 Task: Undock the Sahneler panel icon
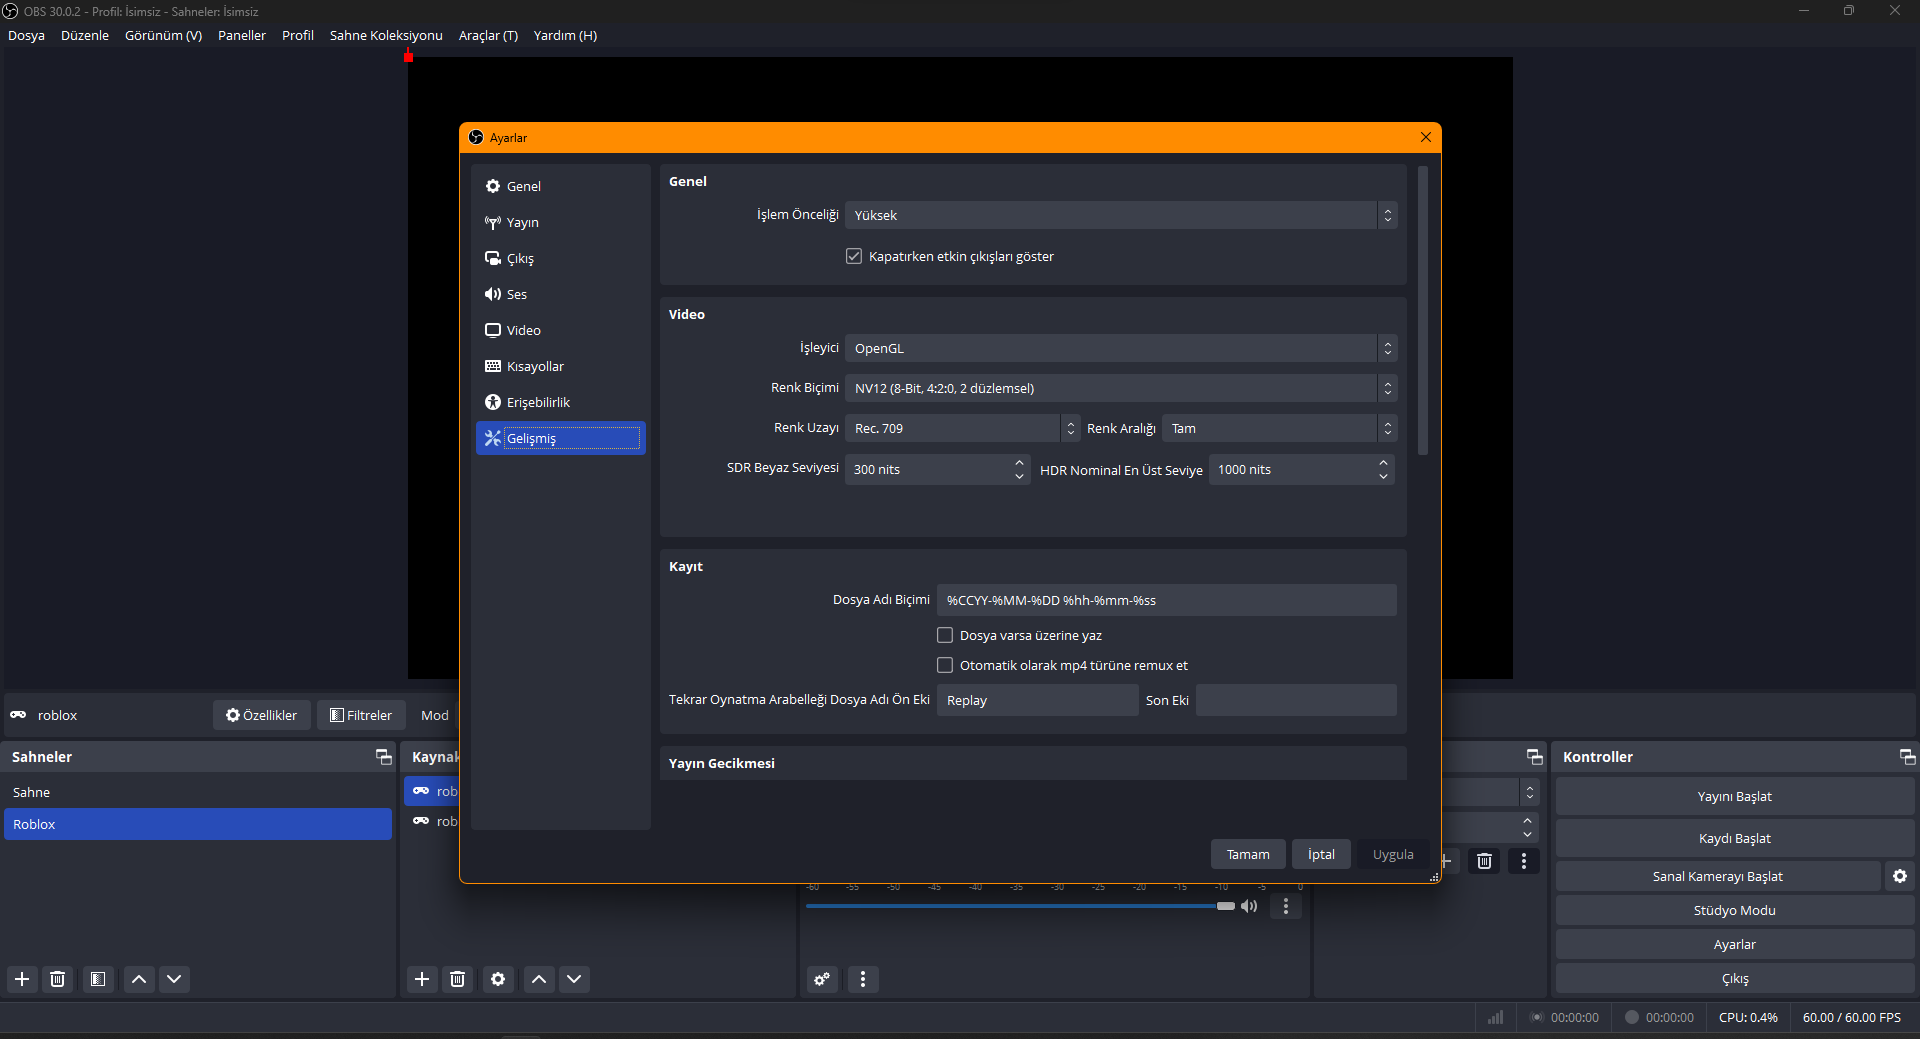[x=383, y=757]
